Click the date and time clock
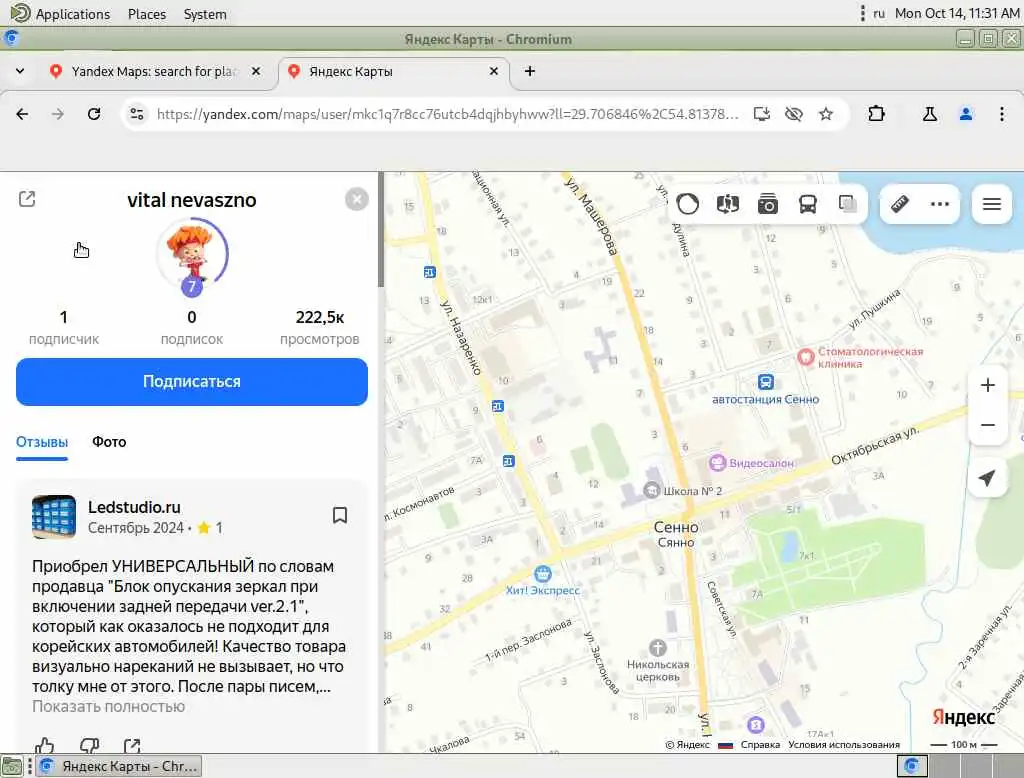 957,13
